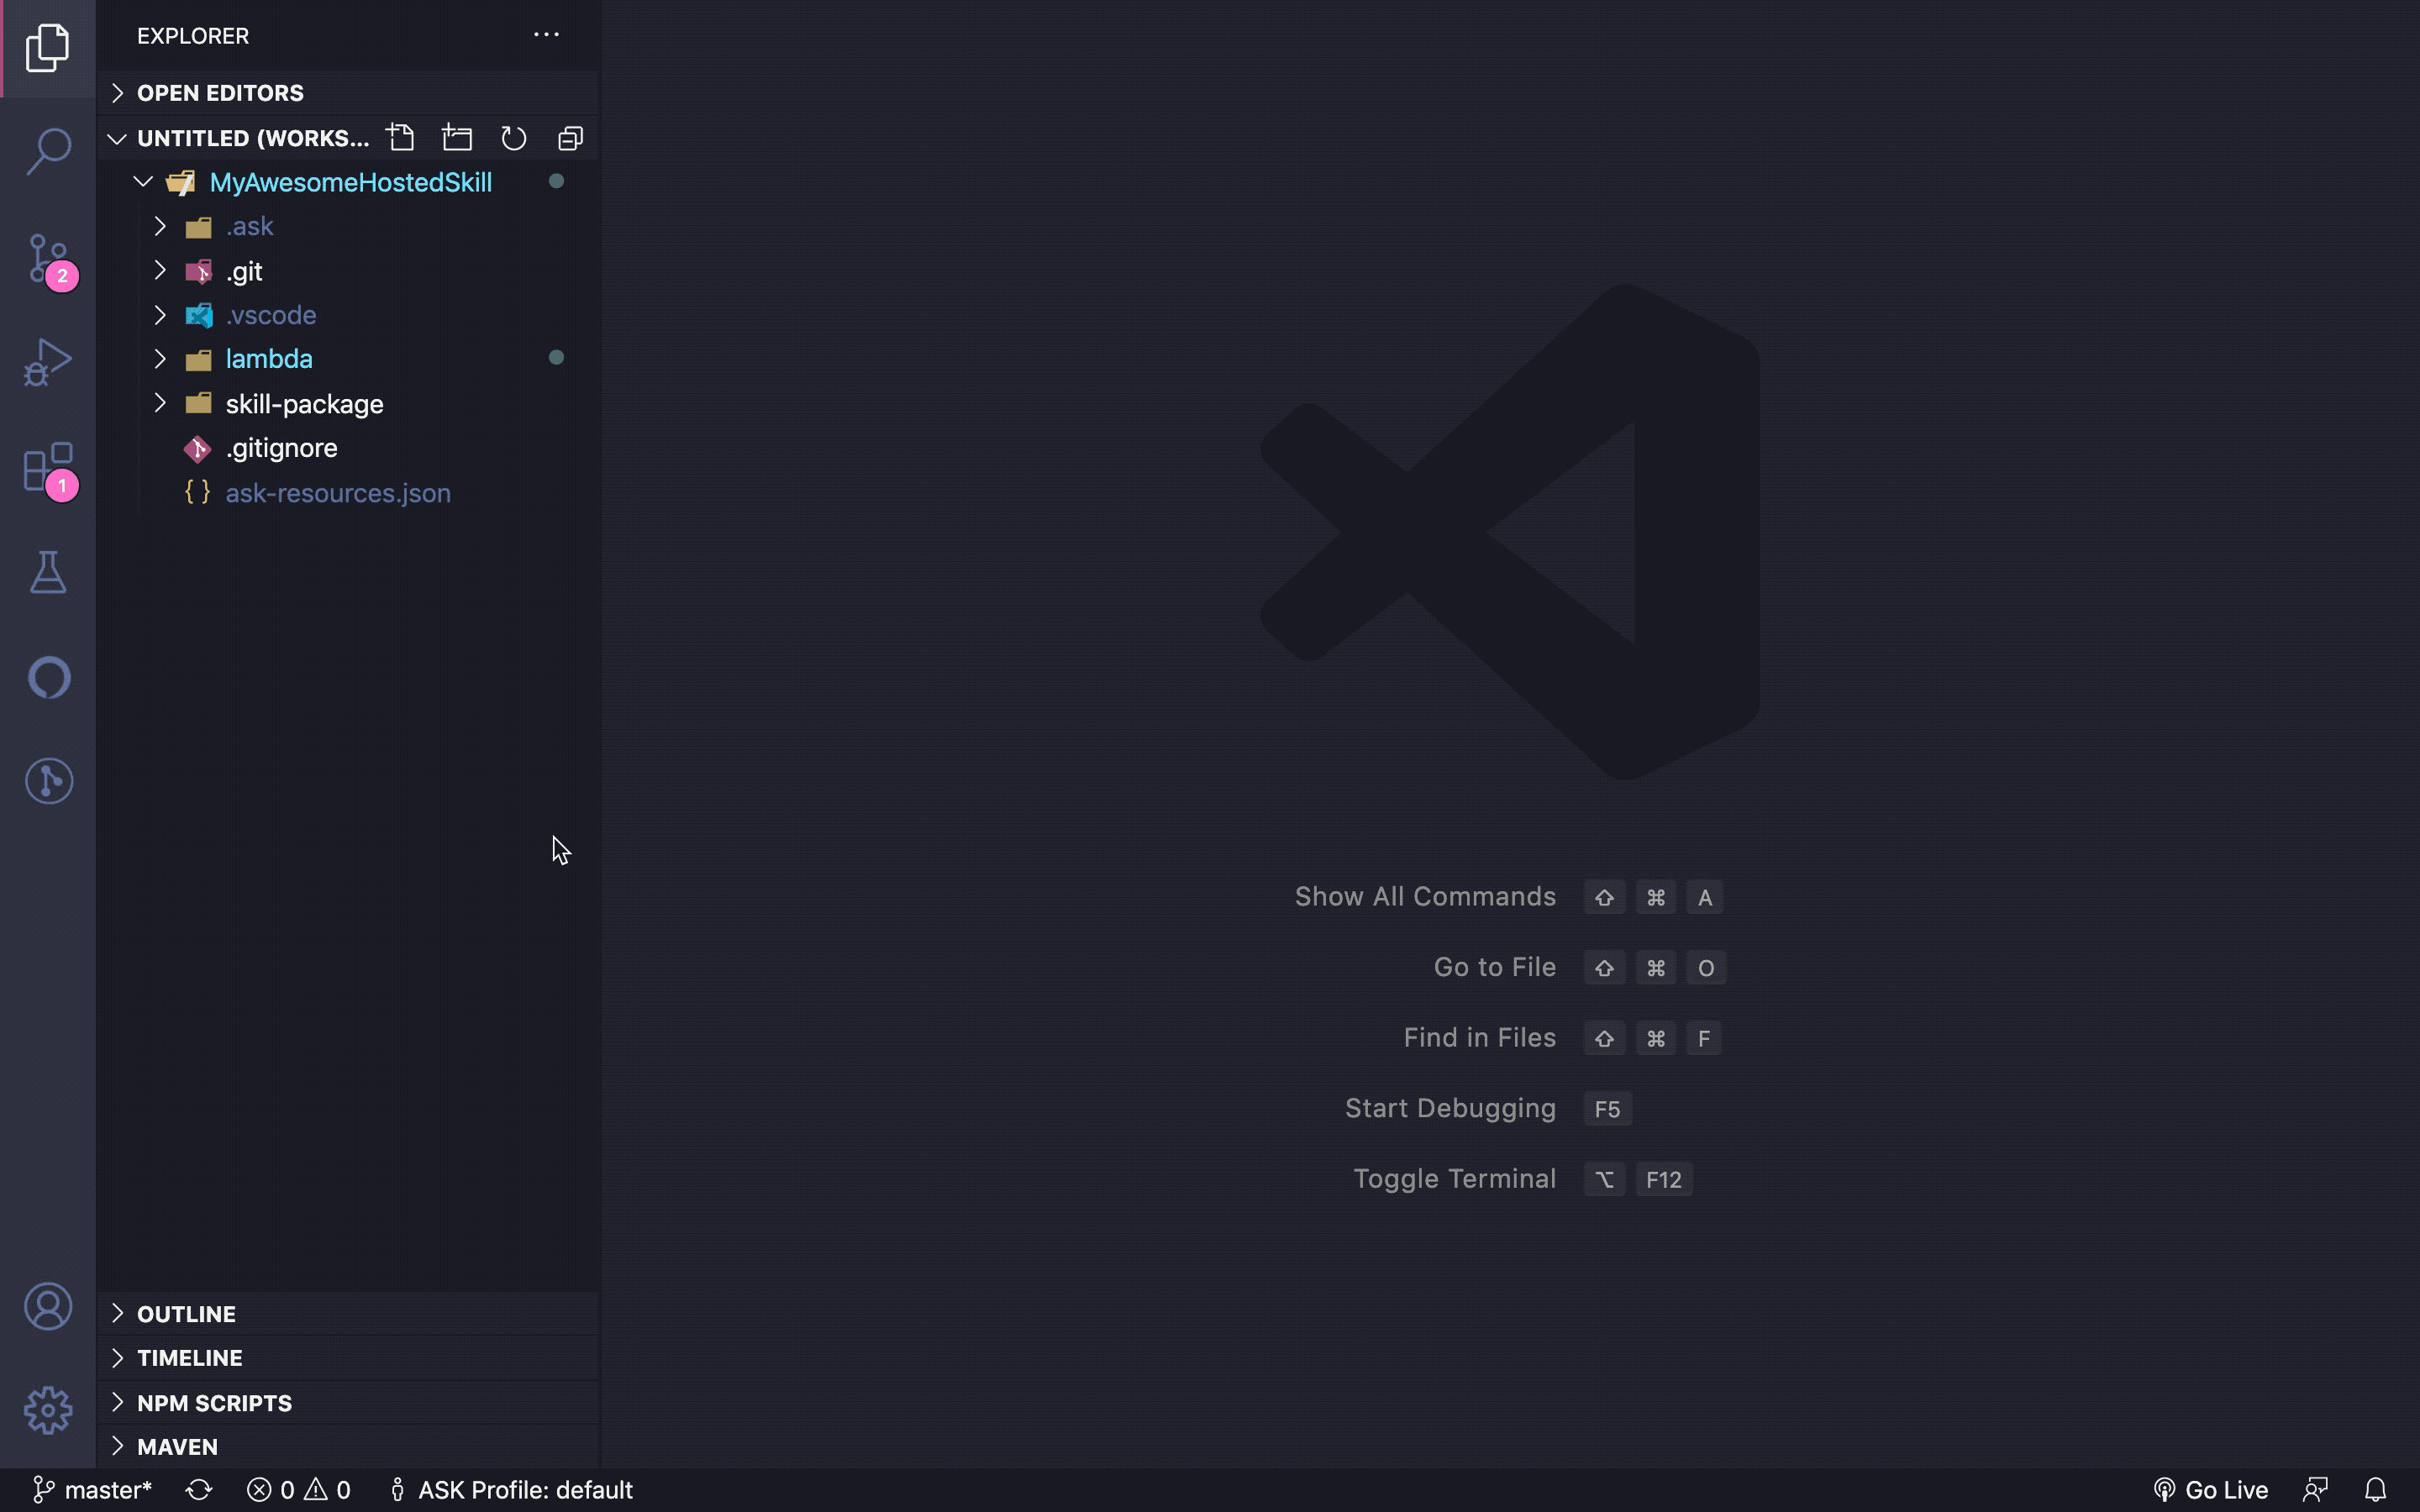Open the Source Control view
The width and height of the screenshot is (2420, 1512).
[48, 258]
